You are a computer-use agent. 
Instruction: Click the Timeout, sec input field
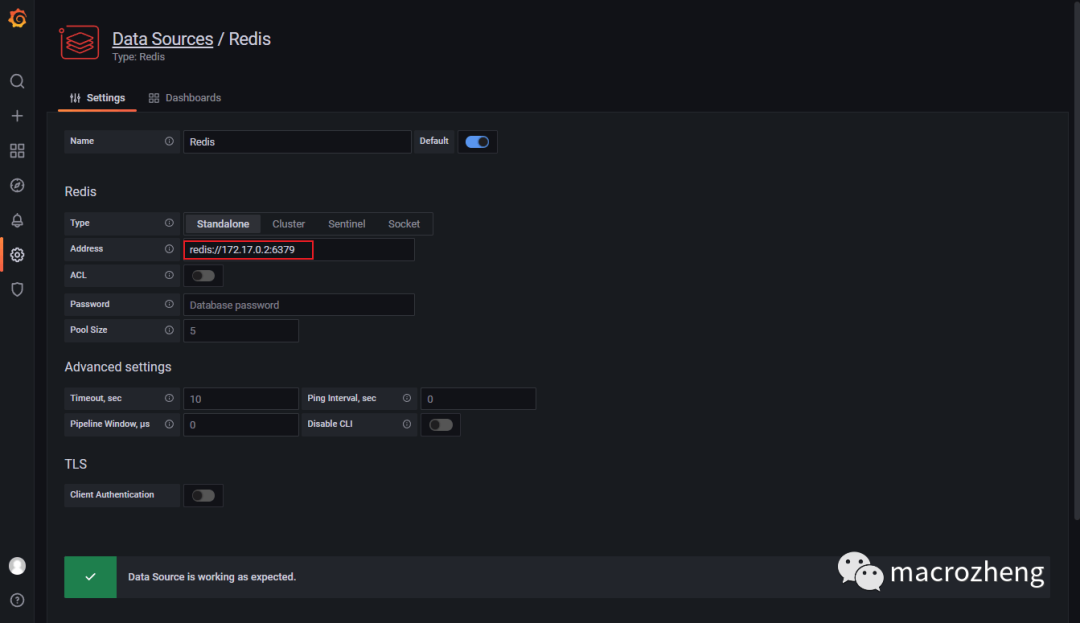coord(240,399)
